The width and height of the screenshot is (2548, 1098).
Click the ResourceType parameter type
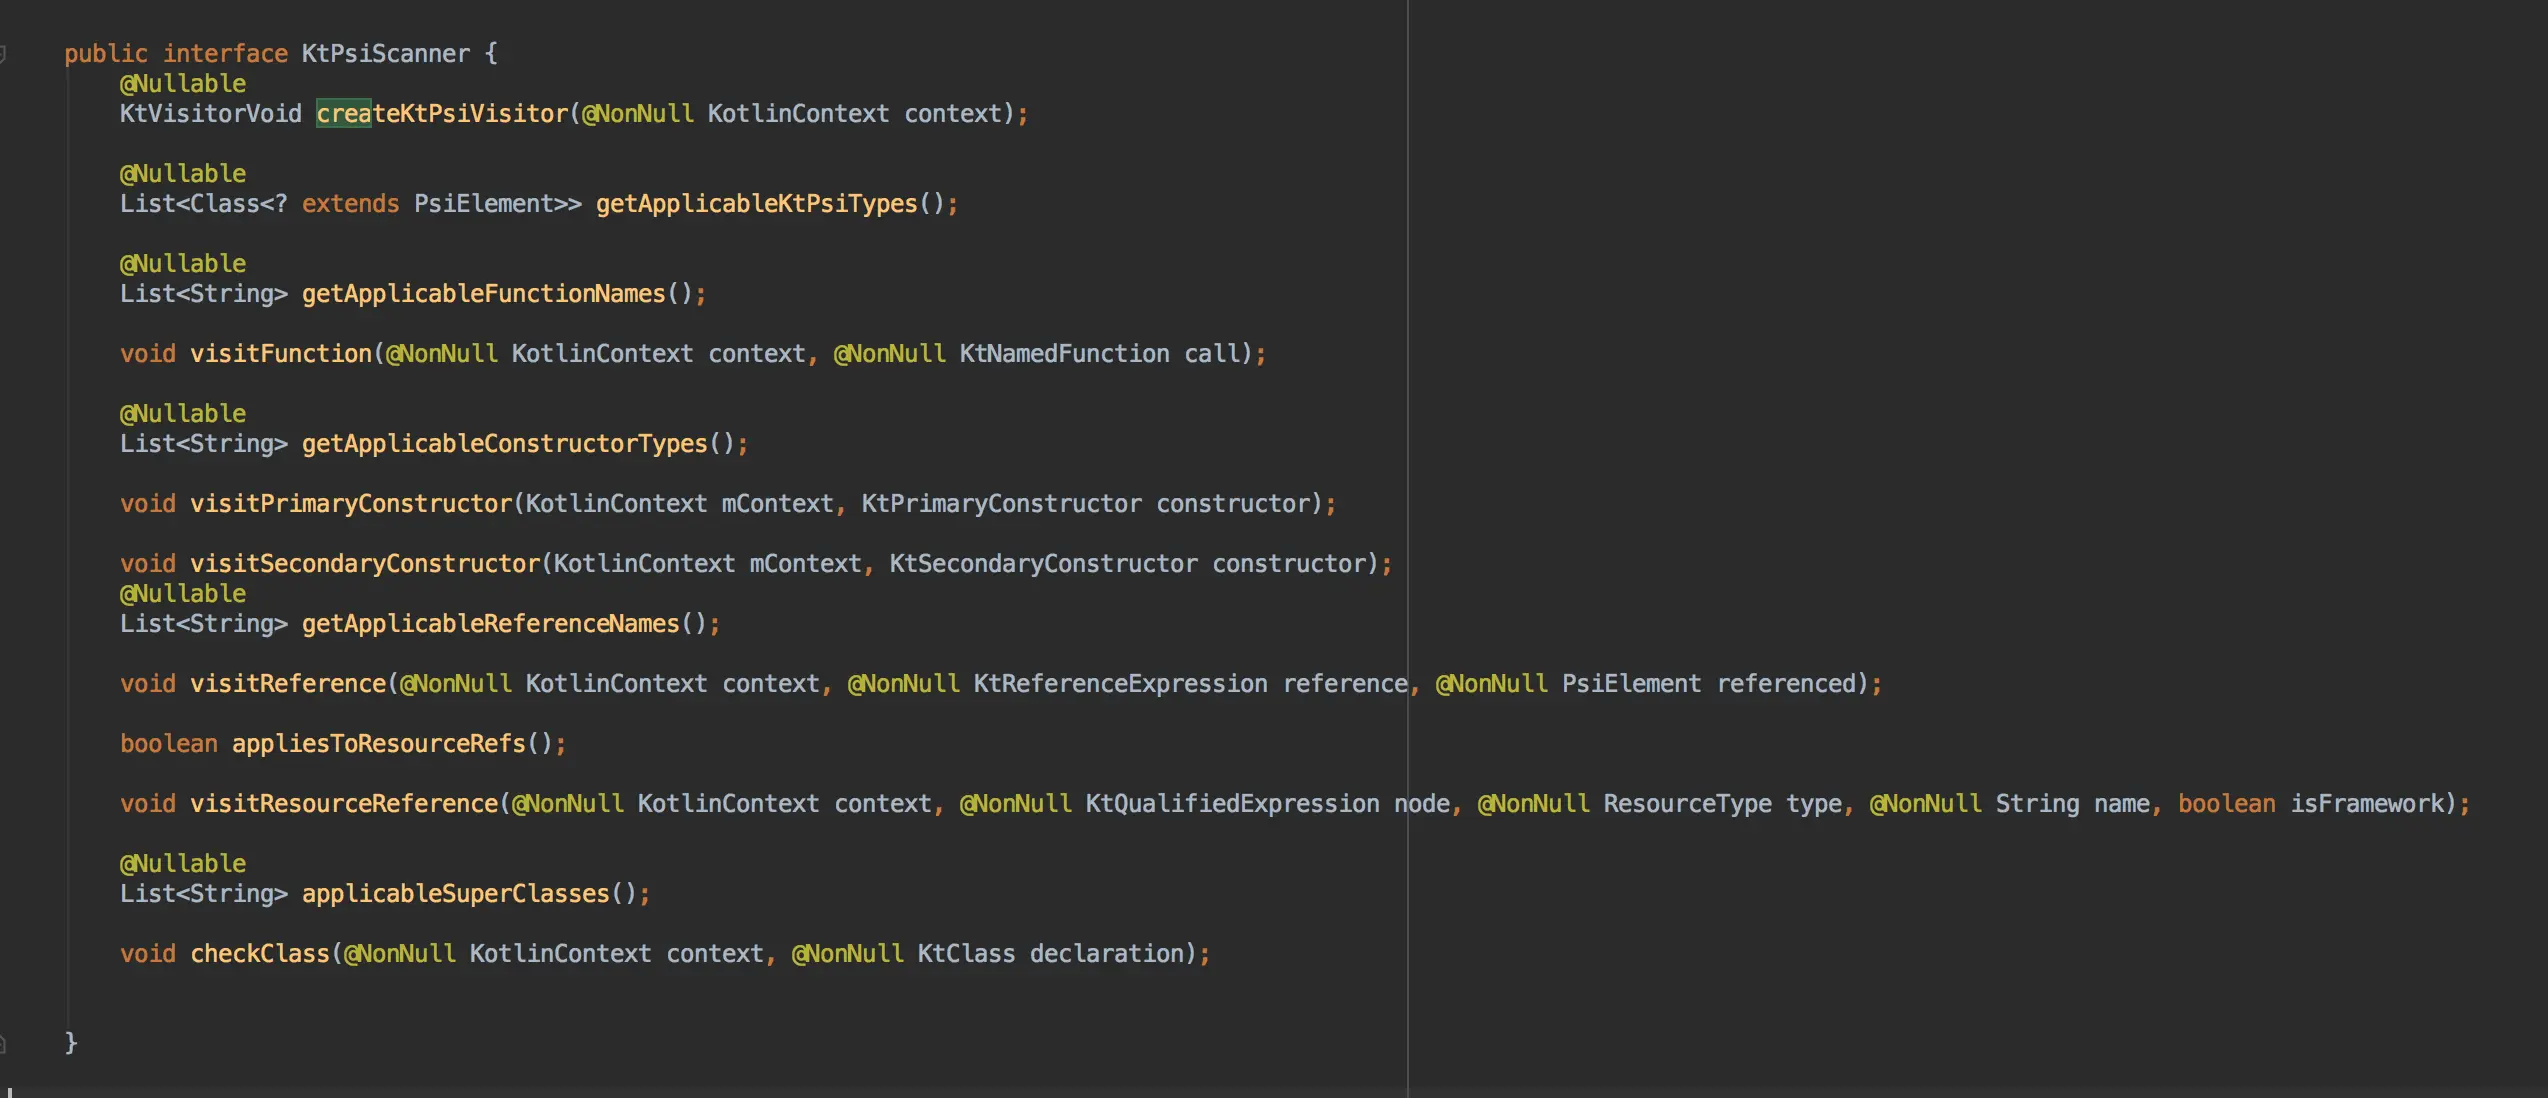click(x=1687, y=804)
